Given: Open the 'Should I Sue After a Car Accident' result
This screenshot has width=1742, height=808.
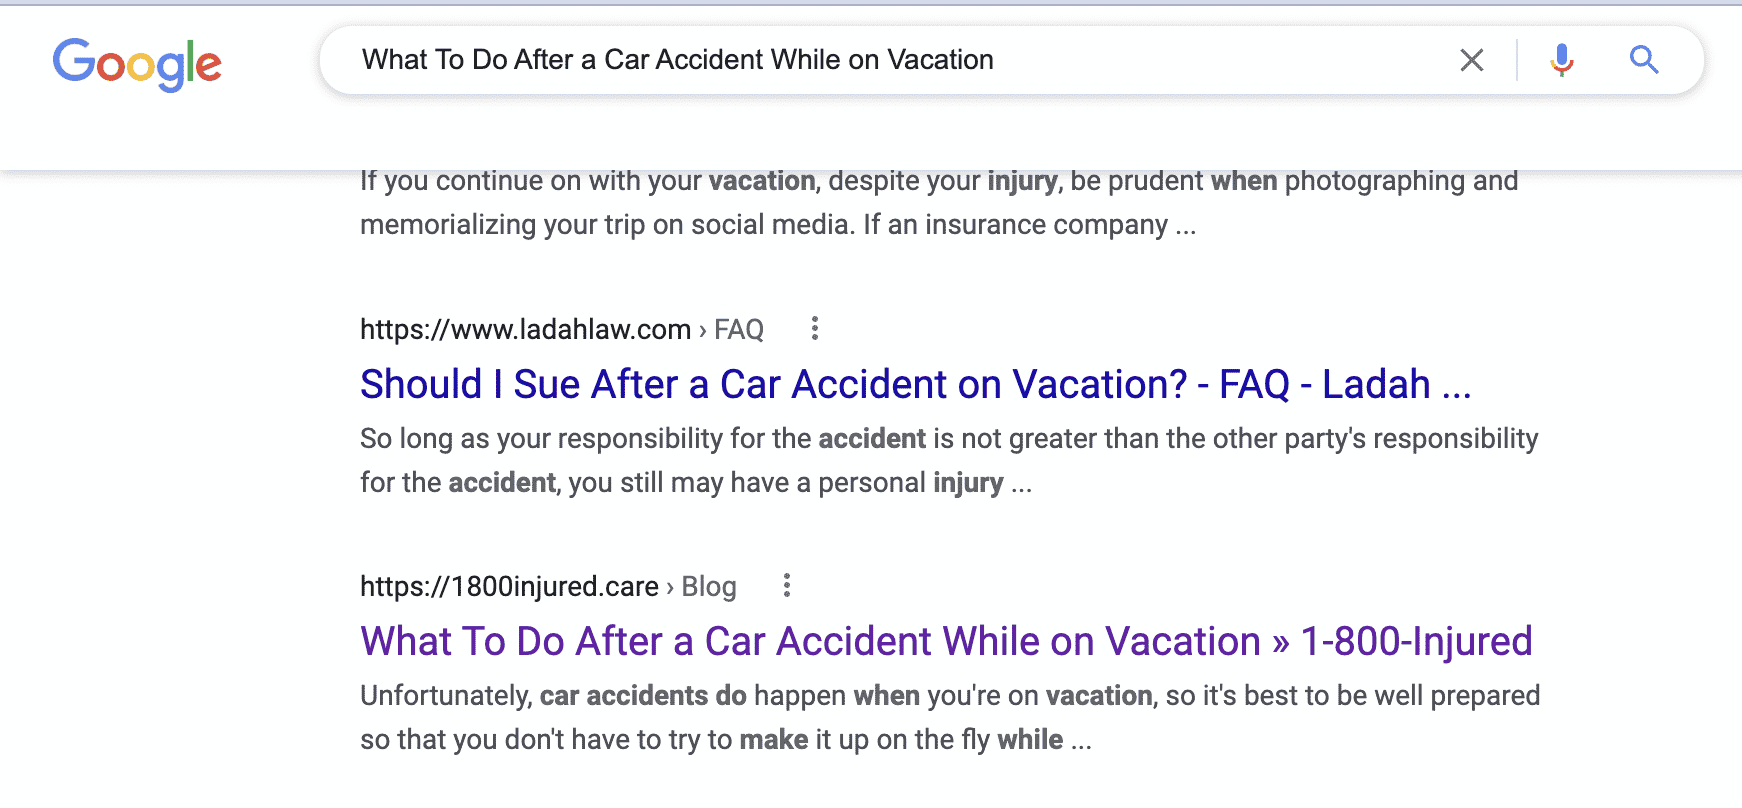Looking at the screenshot, I should [916, 384].
